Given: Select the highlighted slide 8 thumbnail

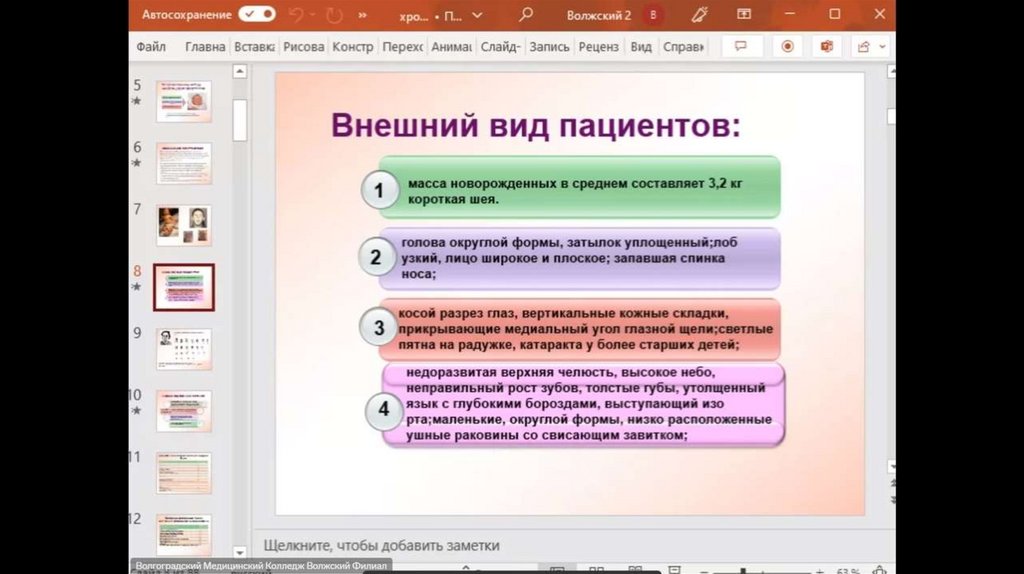Looking at the screenshot, I should [x=184, y=287].
